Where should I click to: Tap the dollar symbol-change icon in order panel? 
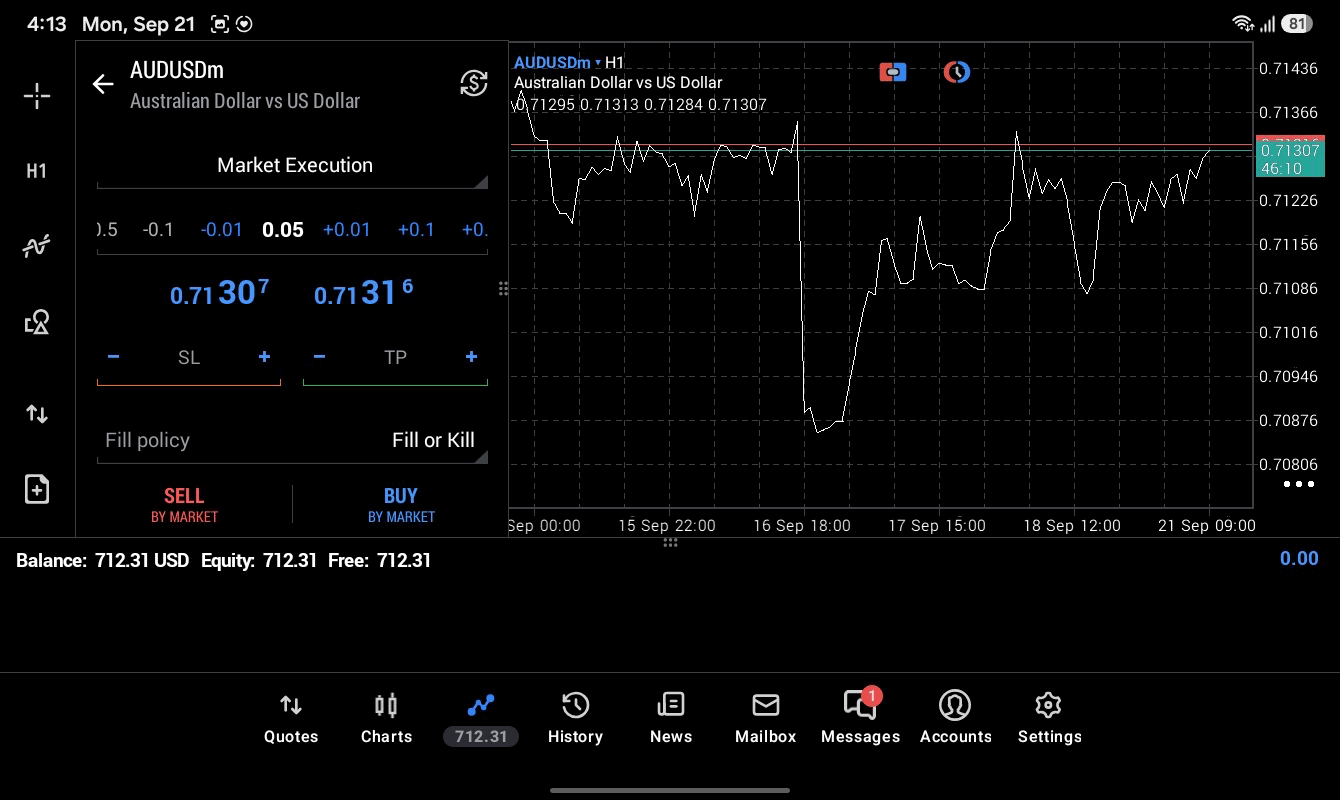click(x=474, y=83)
